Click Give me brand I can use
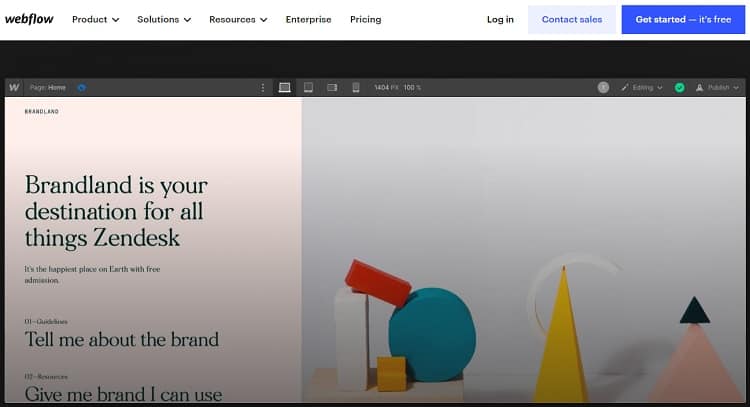 123,394
